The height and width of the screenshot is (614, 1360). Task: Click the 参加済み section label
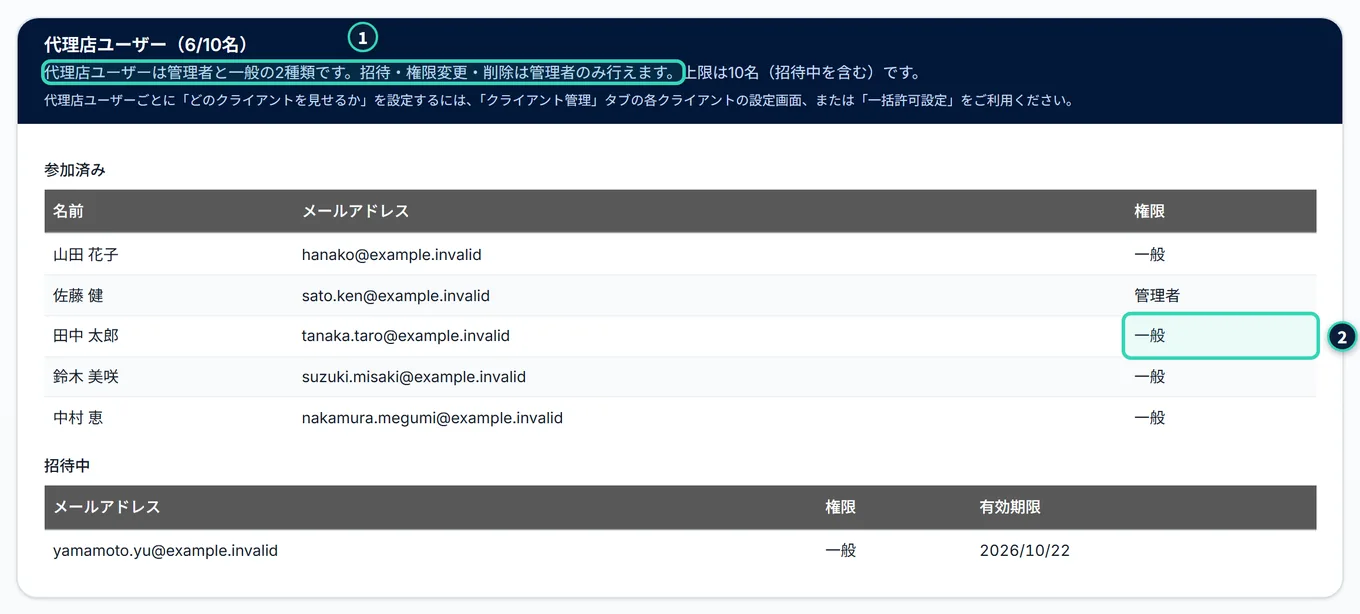75,170
